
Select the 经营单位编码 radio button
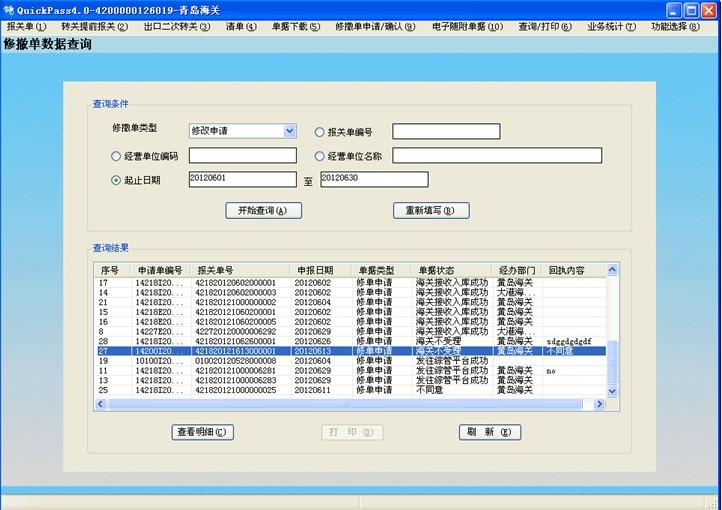pos(116,156)
